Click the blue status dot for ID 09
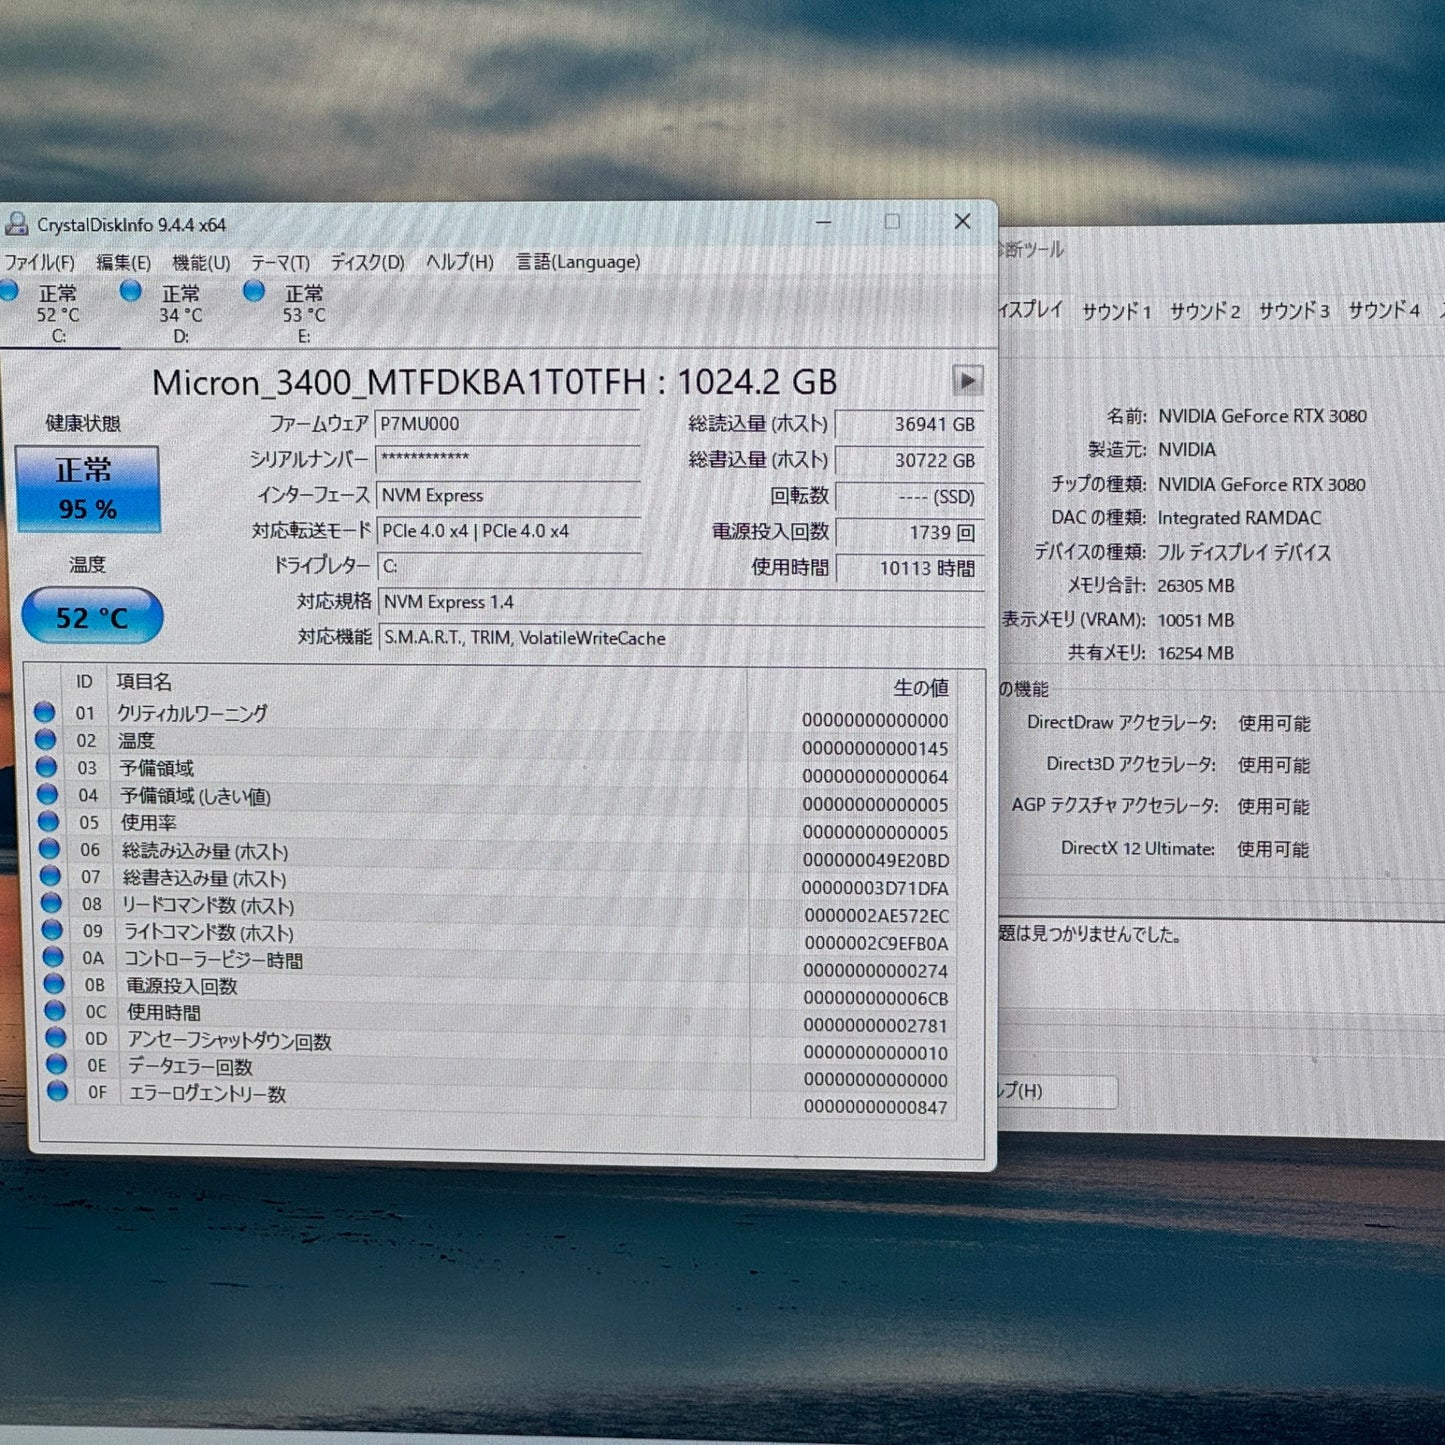Screen dimensions: 1445x1445 tap(52, 930)
